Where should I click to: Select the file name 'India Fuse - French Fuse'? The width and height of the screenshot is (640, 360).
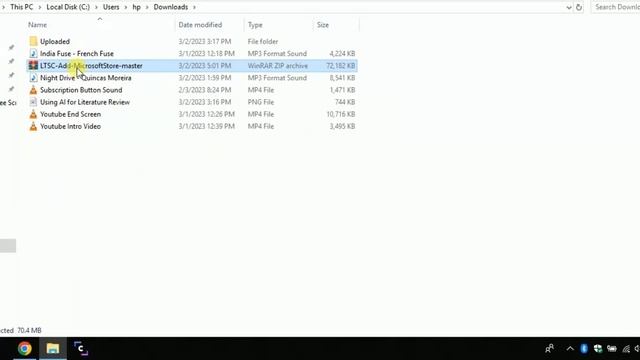click(x=77, y=53)
